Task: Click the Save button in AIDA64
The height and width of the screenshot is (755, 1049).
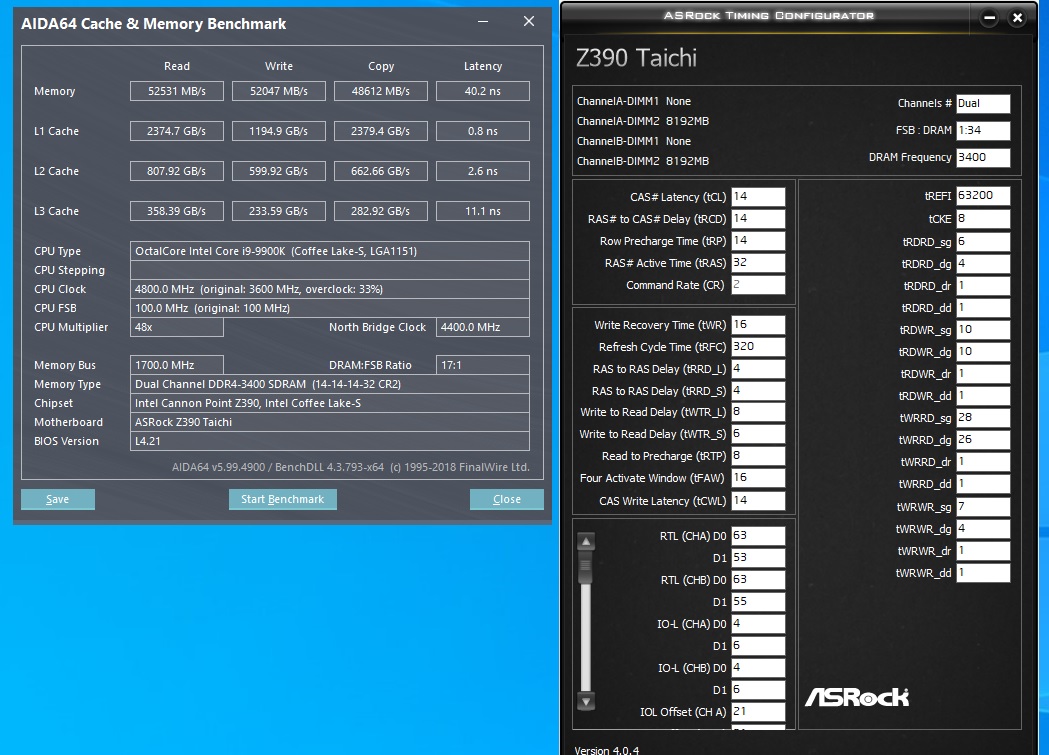Action: pyautogui.click(x=58, y=500)
